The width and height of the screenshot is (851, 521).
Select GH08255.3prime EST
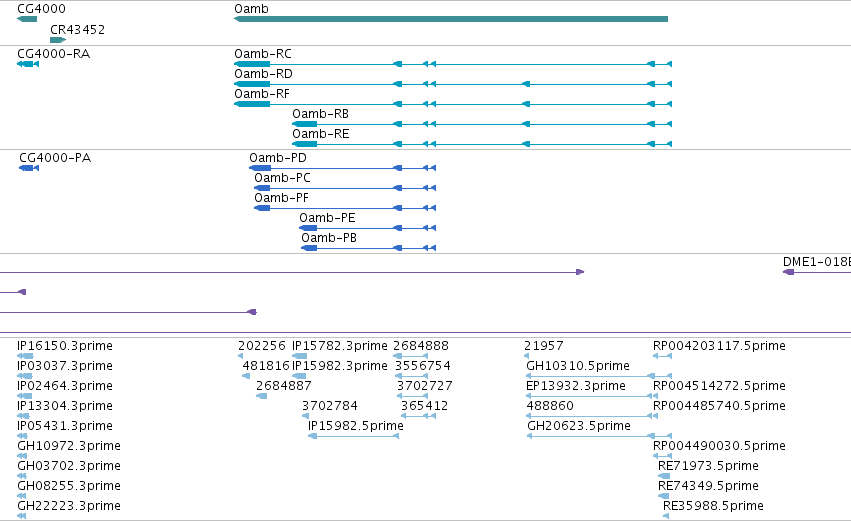[69, 486]
